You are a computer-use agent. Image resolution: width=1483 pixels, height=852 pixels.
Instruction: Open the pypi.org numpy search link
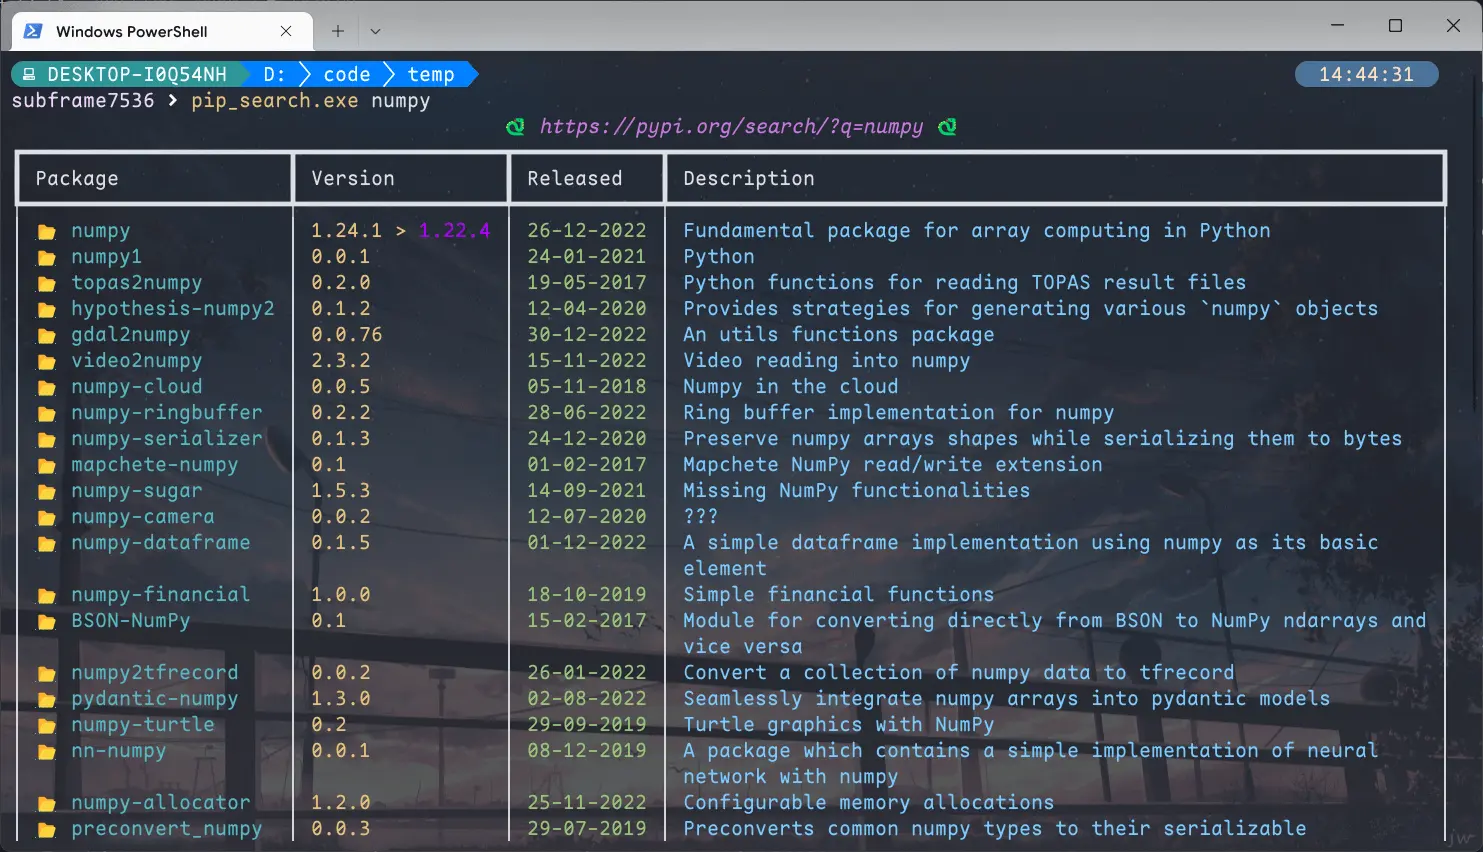pyautogui.click(x=731, y=127)
